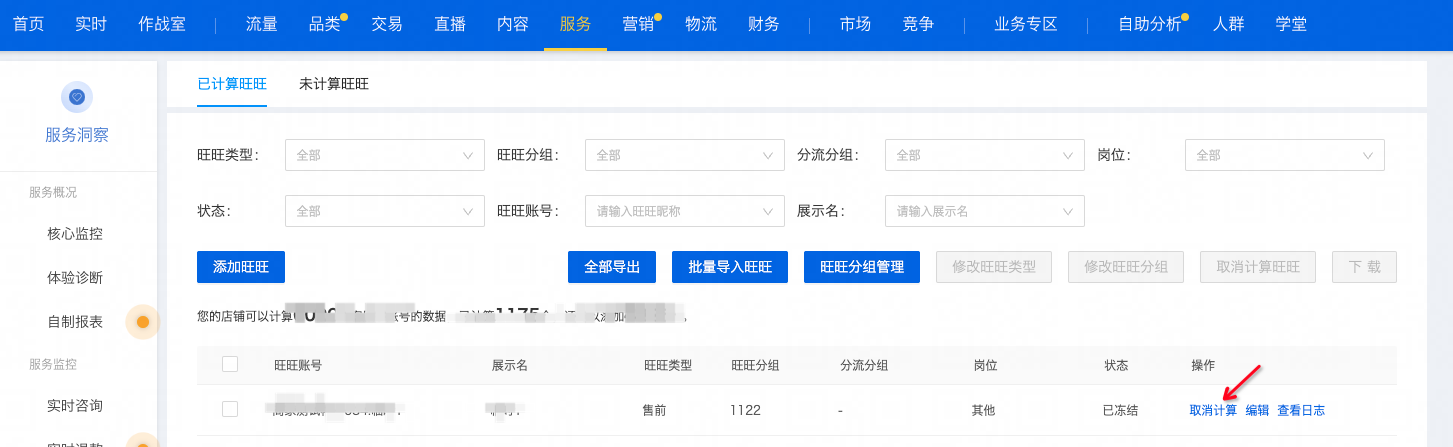This screenshot has height=447, width=1453.
Task: Open 学堂 in top navigation
Action: [1291, 24]
